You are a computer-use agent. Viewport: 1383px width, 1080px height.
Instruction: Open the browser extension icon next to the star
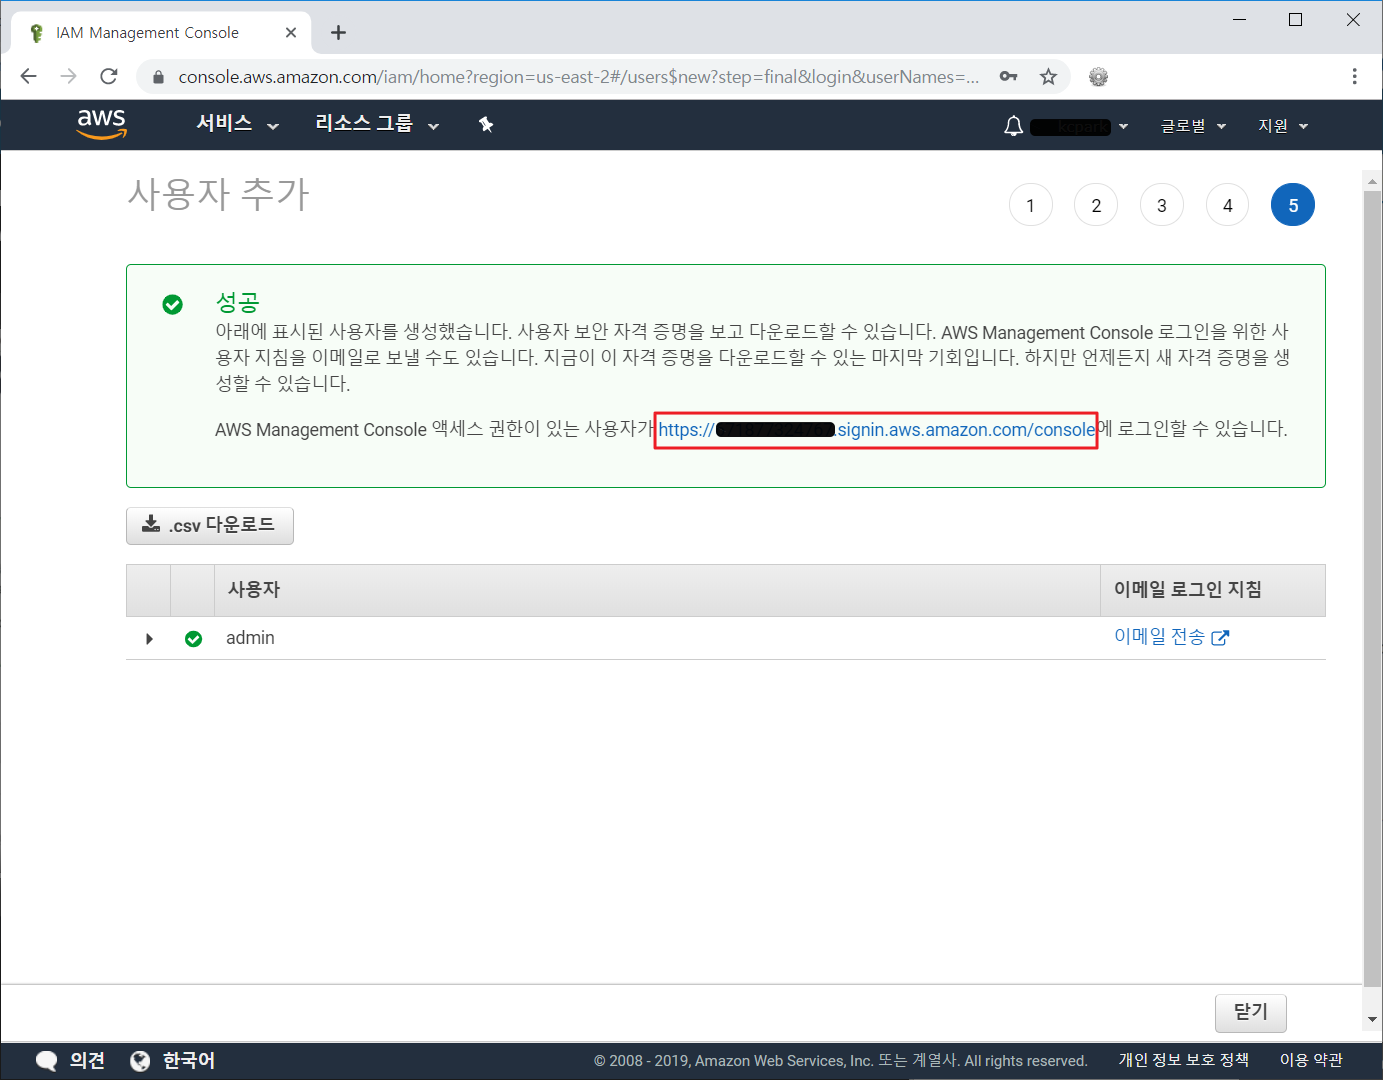click(x=1098, y=77)
